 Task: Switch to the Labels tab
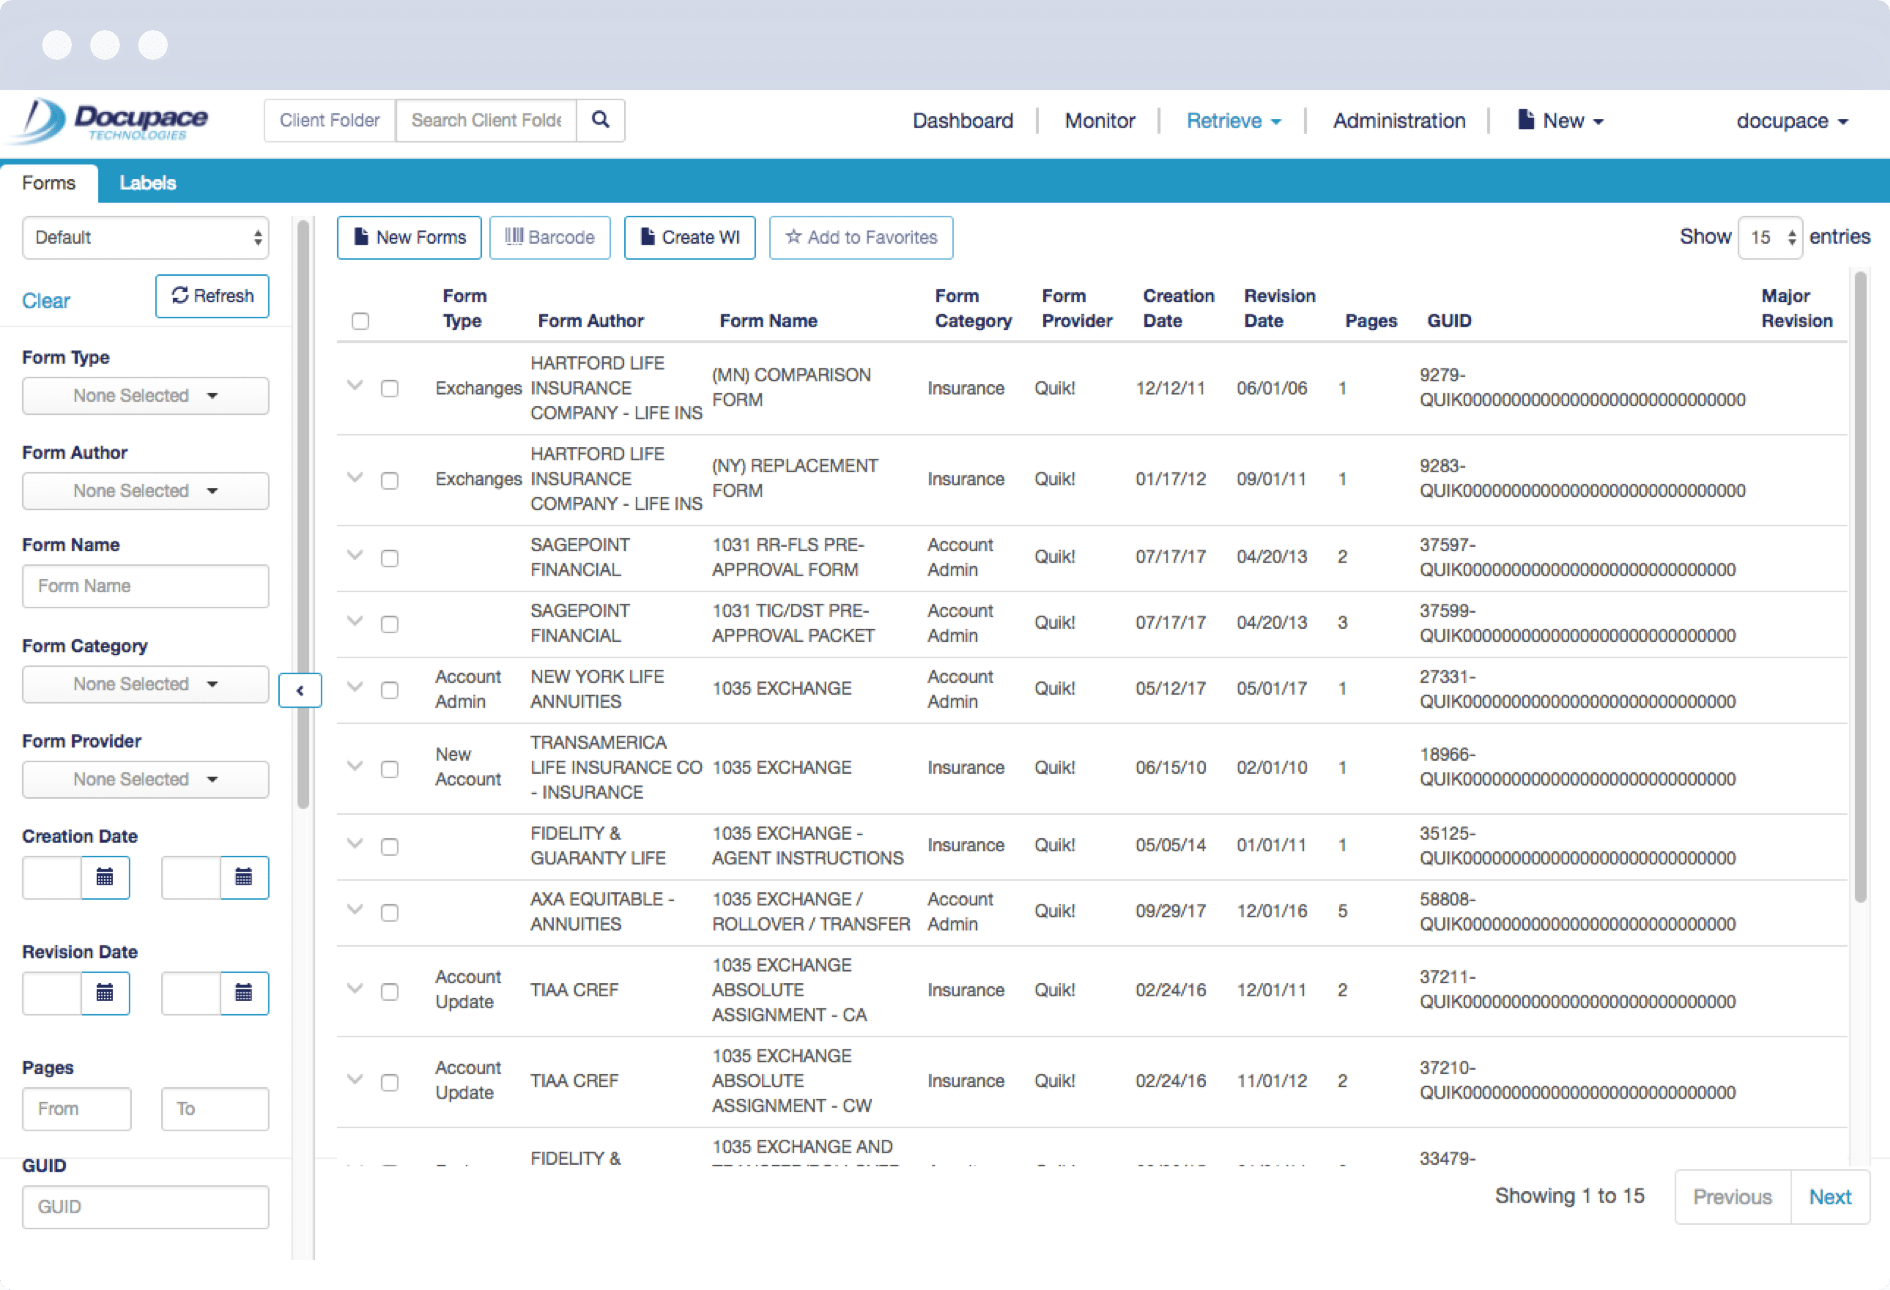coord(148,183)
